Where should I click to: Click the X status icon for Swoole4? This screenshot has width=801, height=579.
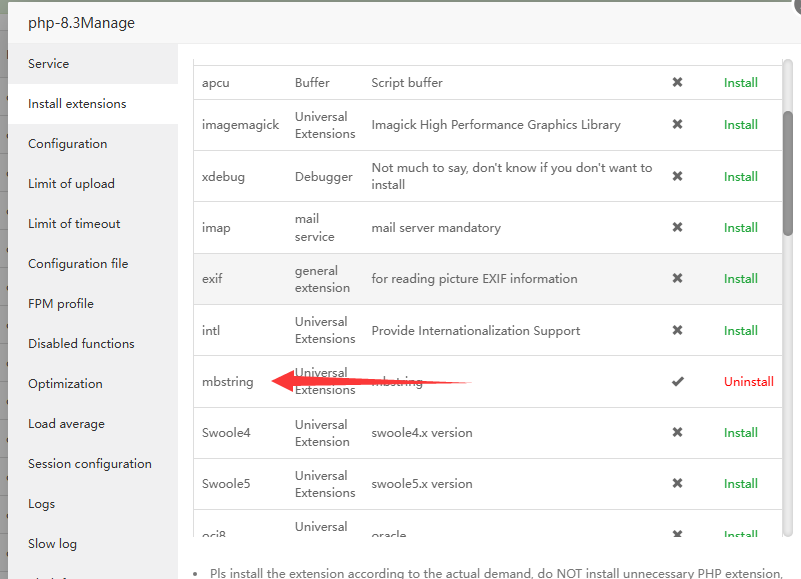pyautogui.click(x=677, y=433)
